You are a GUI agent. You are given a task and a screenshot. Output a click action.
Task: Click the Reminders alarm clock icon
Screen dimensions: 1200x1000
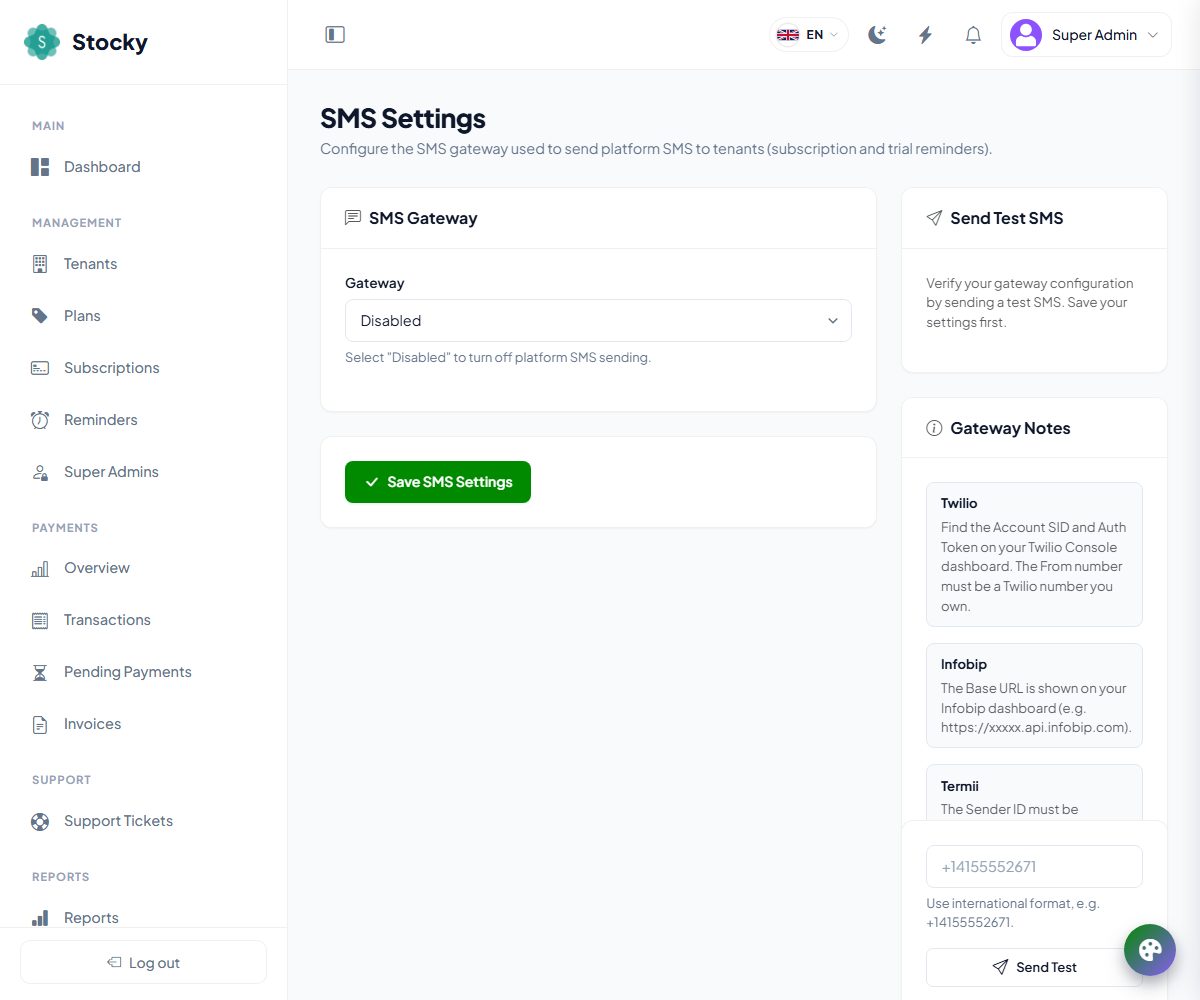point(40,420)
